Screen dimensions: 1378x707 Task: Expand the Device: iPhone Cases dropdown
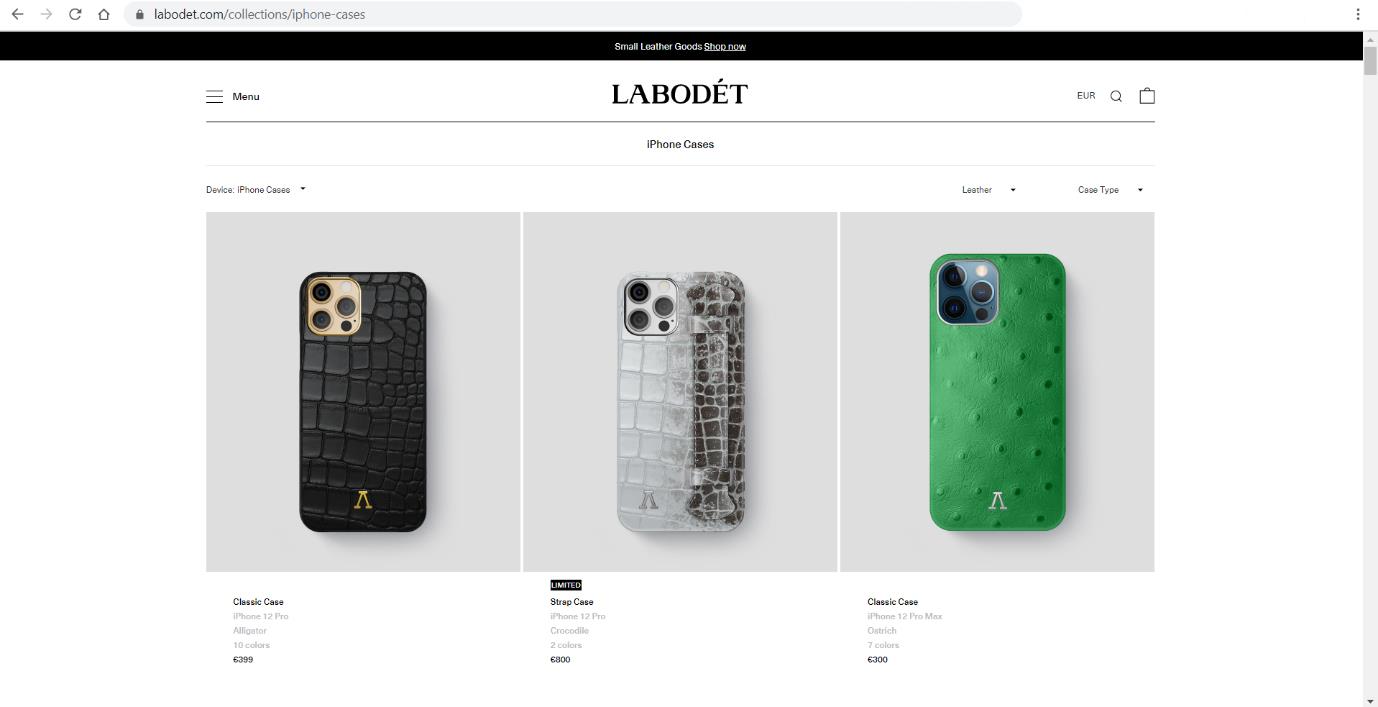click(256, 189)
